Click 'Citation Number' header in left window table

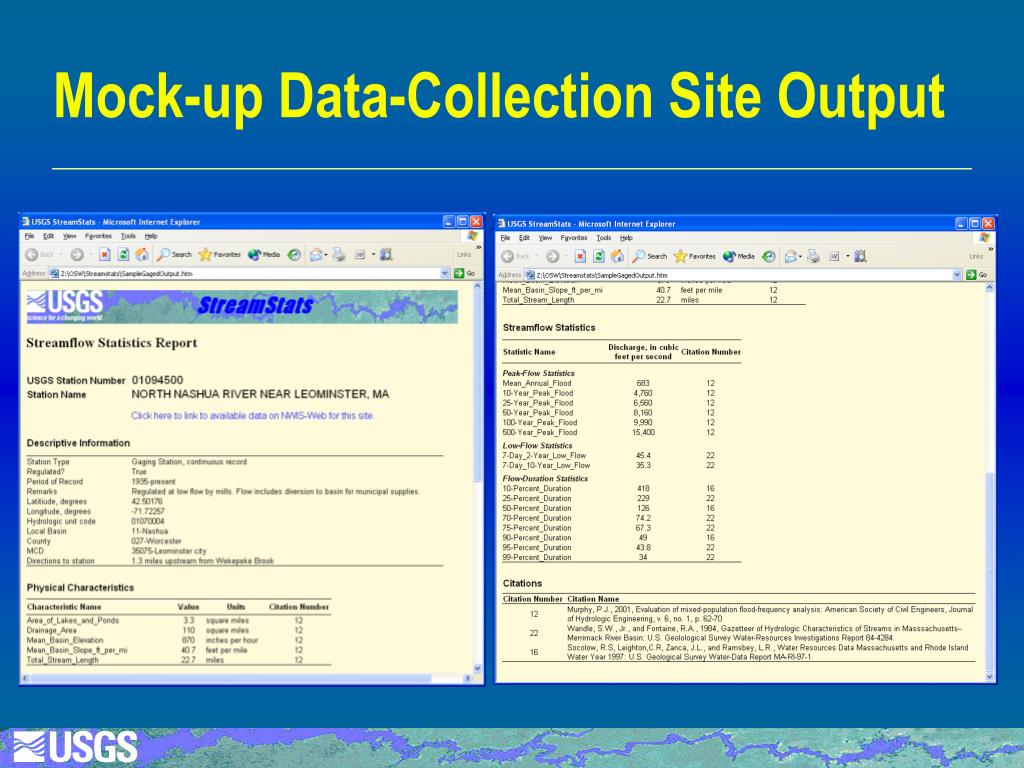(x=299, y=607)
